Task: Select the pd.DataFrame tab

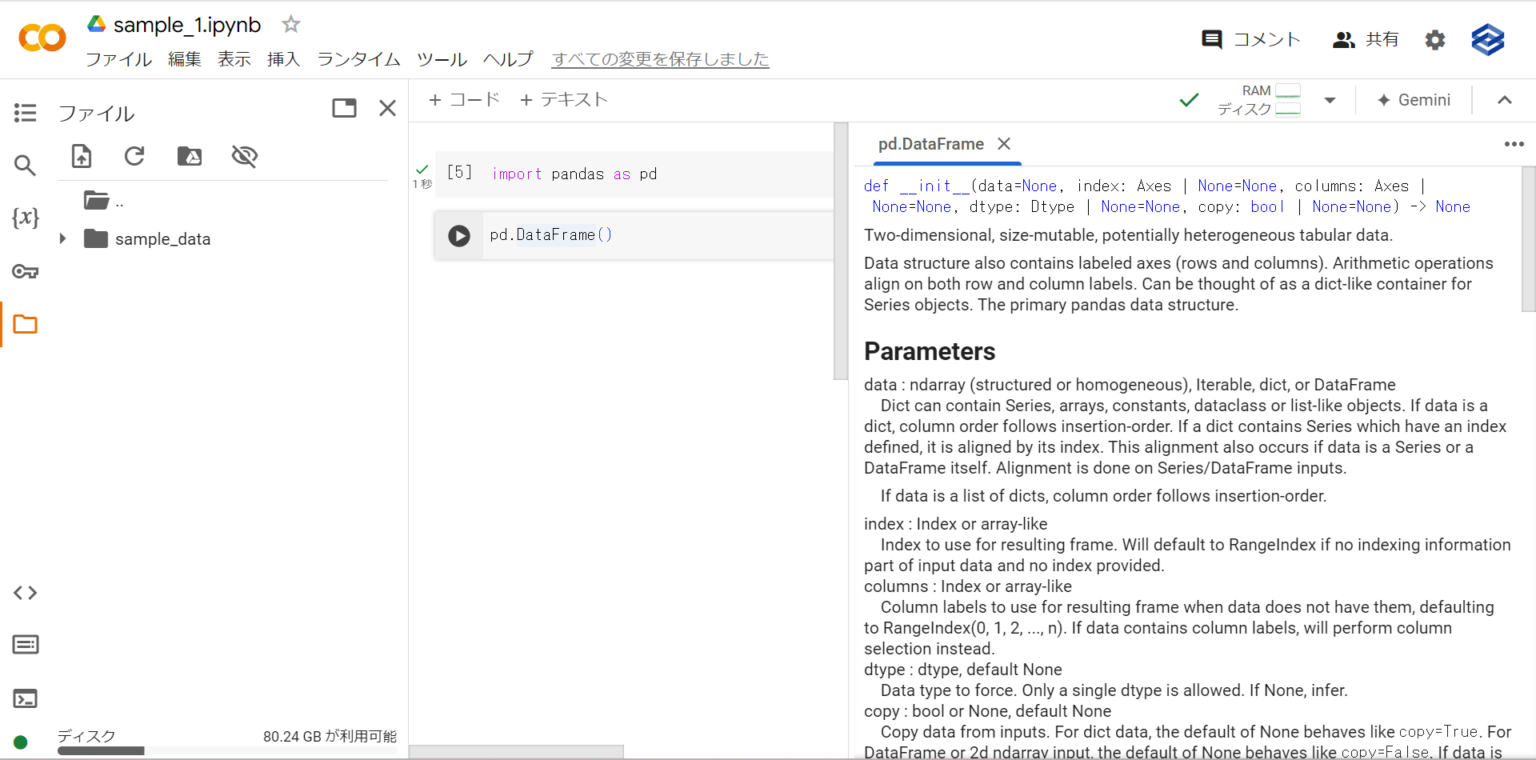Action: (930, 144)
